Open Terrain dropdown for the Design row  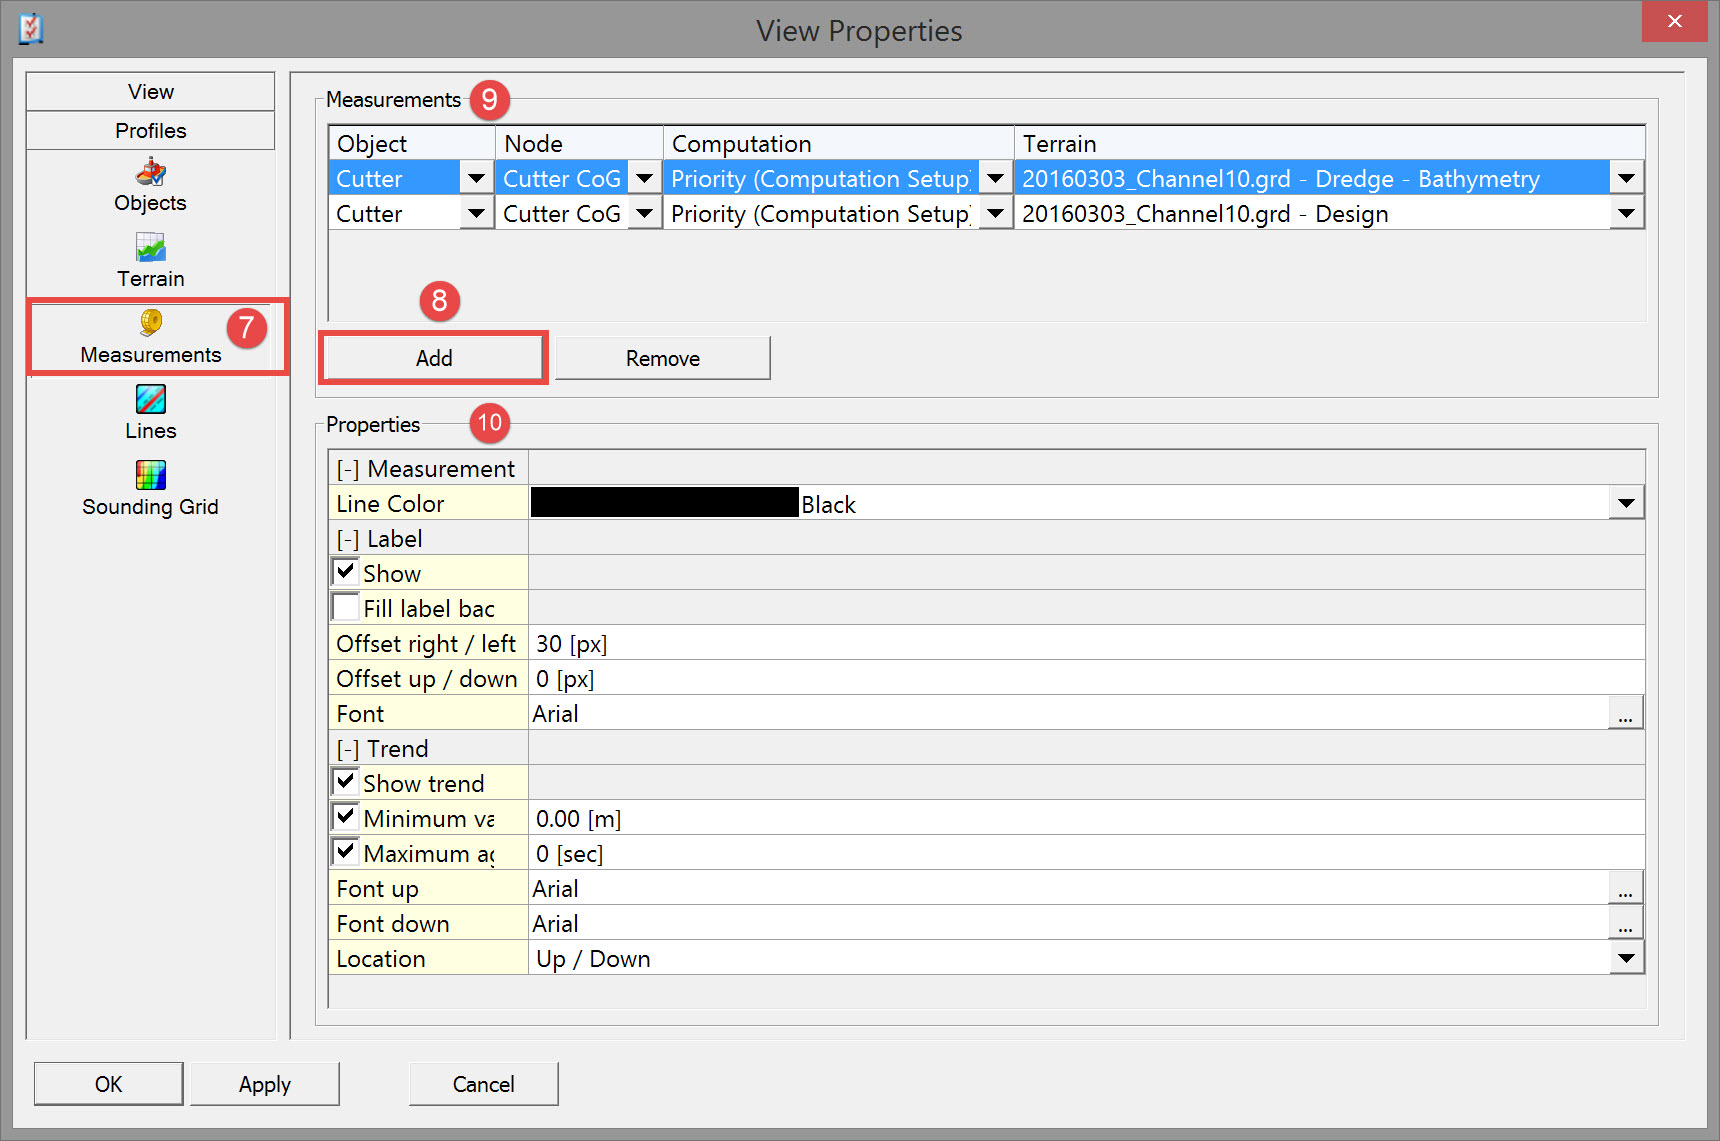click(1626, 213)
